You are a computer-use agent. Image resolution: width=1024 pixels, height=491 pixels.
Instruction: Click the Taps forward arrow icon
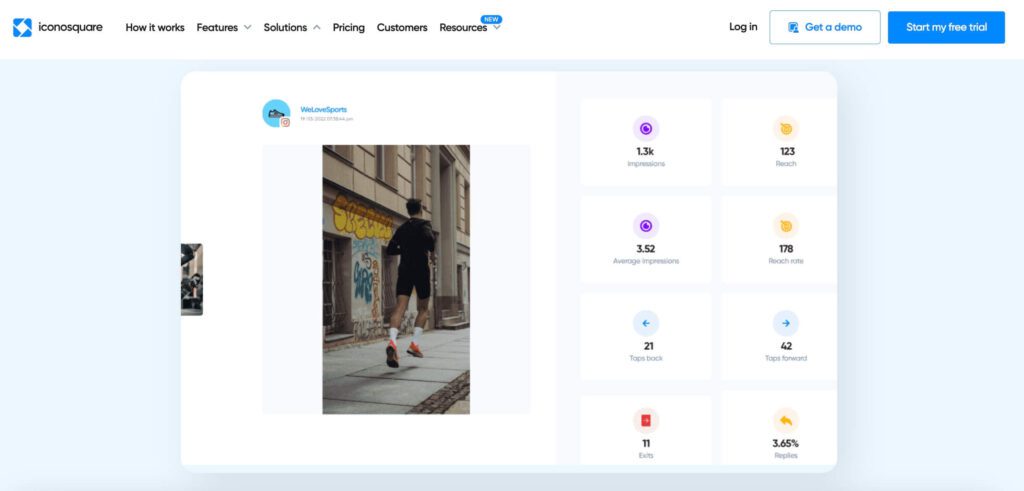pos(786,323)
